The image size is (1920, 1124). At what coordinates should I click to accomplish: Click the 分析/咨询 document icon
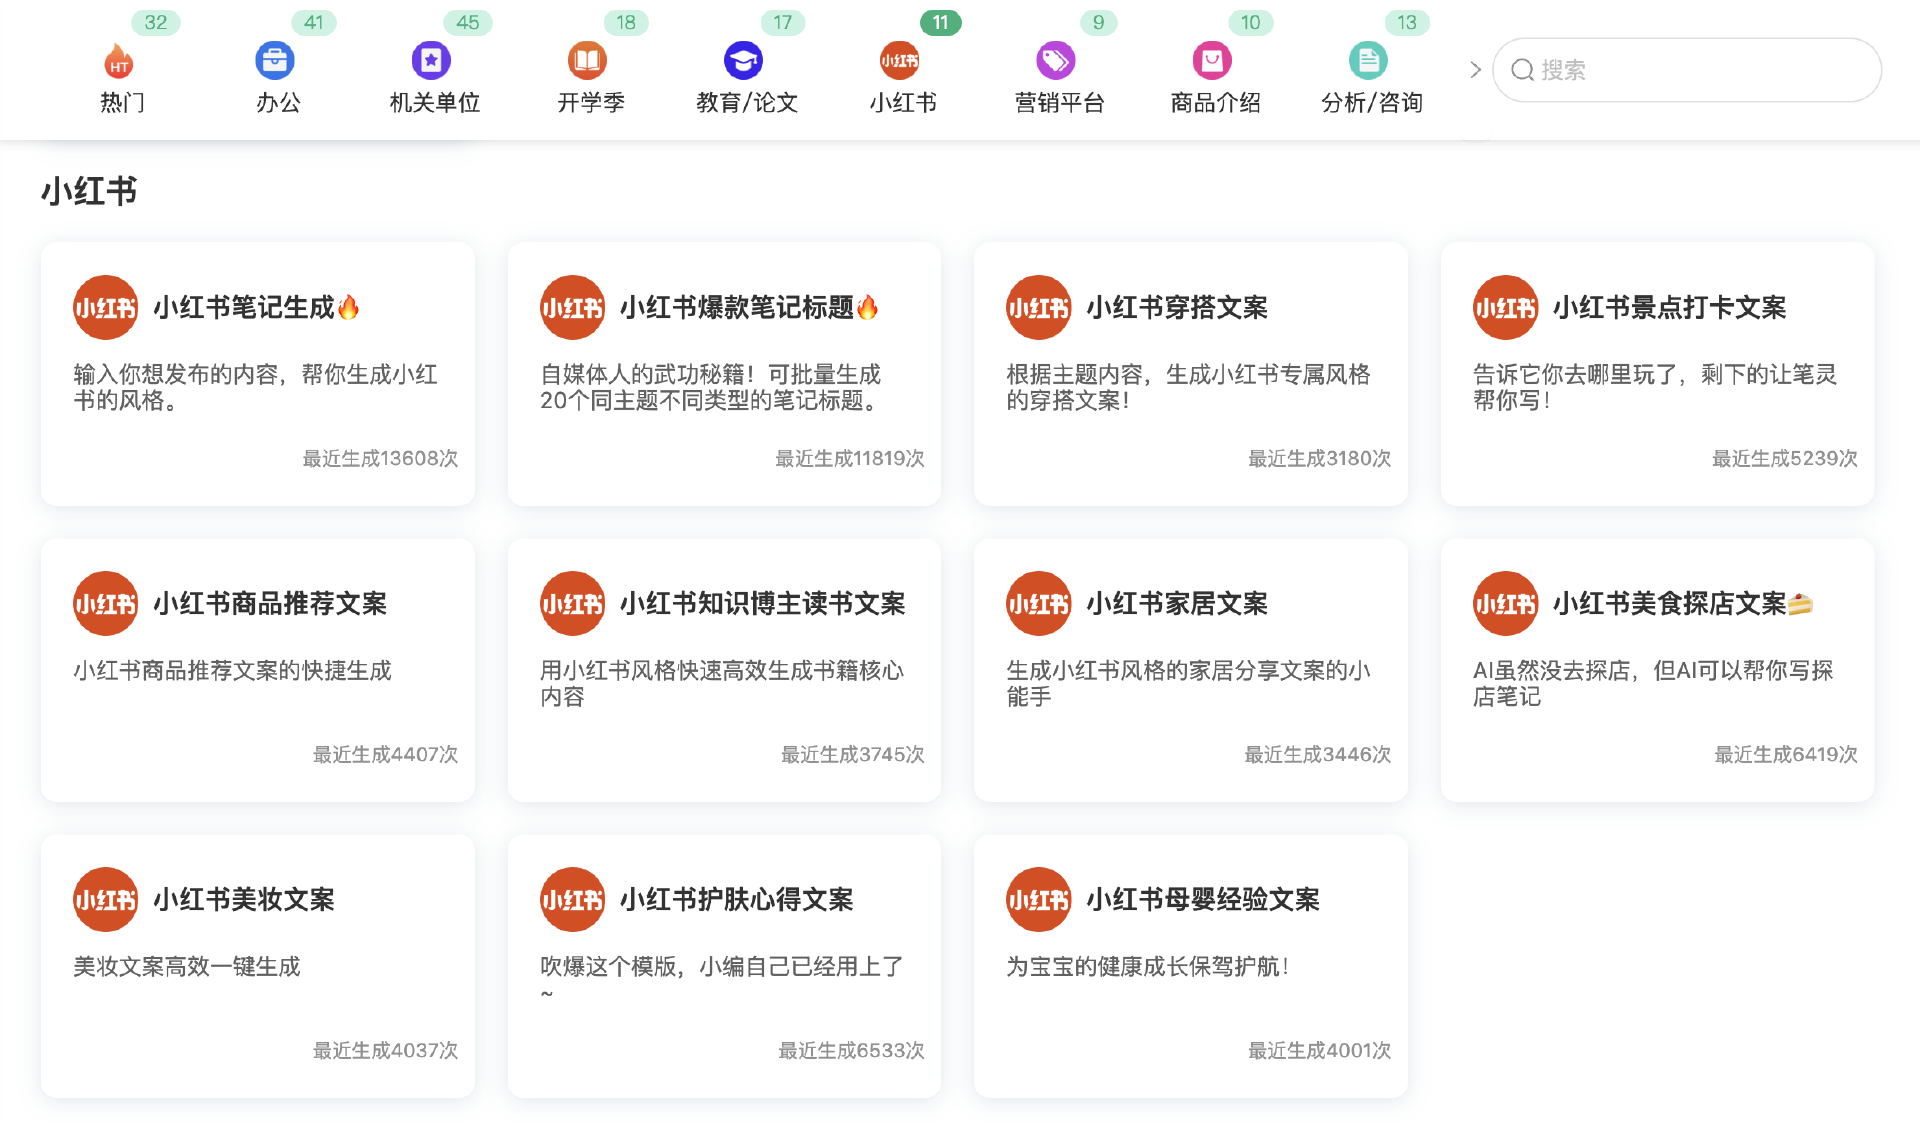click(x=1367, y=61)
